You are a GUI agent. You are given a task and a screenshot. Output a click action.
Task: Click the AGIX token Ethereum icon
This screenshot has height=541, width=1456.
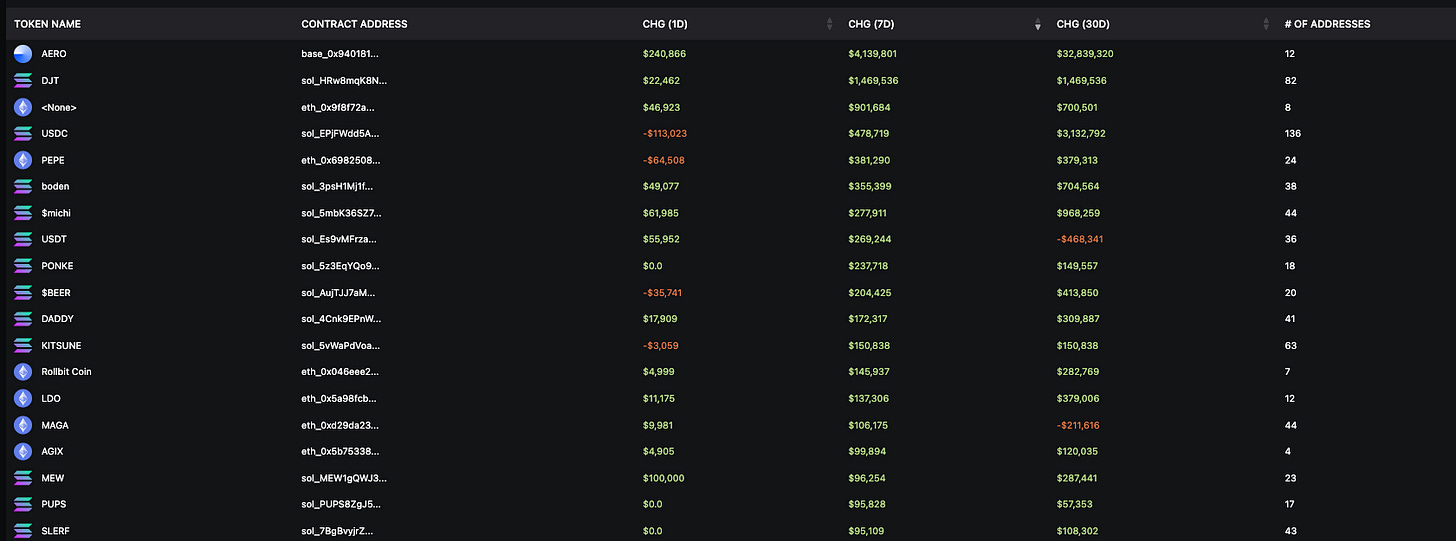23,452
